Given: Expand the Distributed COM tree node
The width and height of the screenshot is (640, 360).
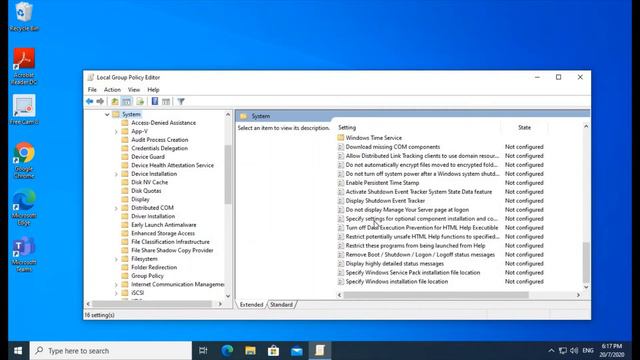Looking at the screenshot, I should [x=116, y=208].
